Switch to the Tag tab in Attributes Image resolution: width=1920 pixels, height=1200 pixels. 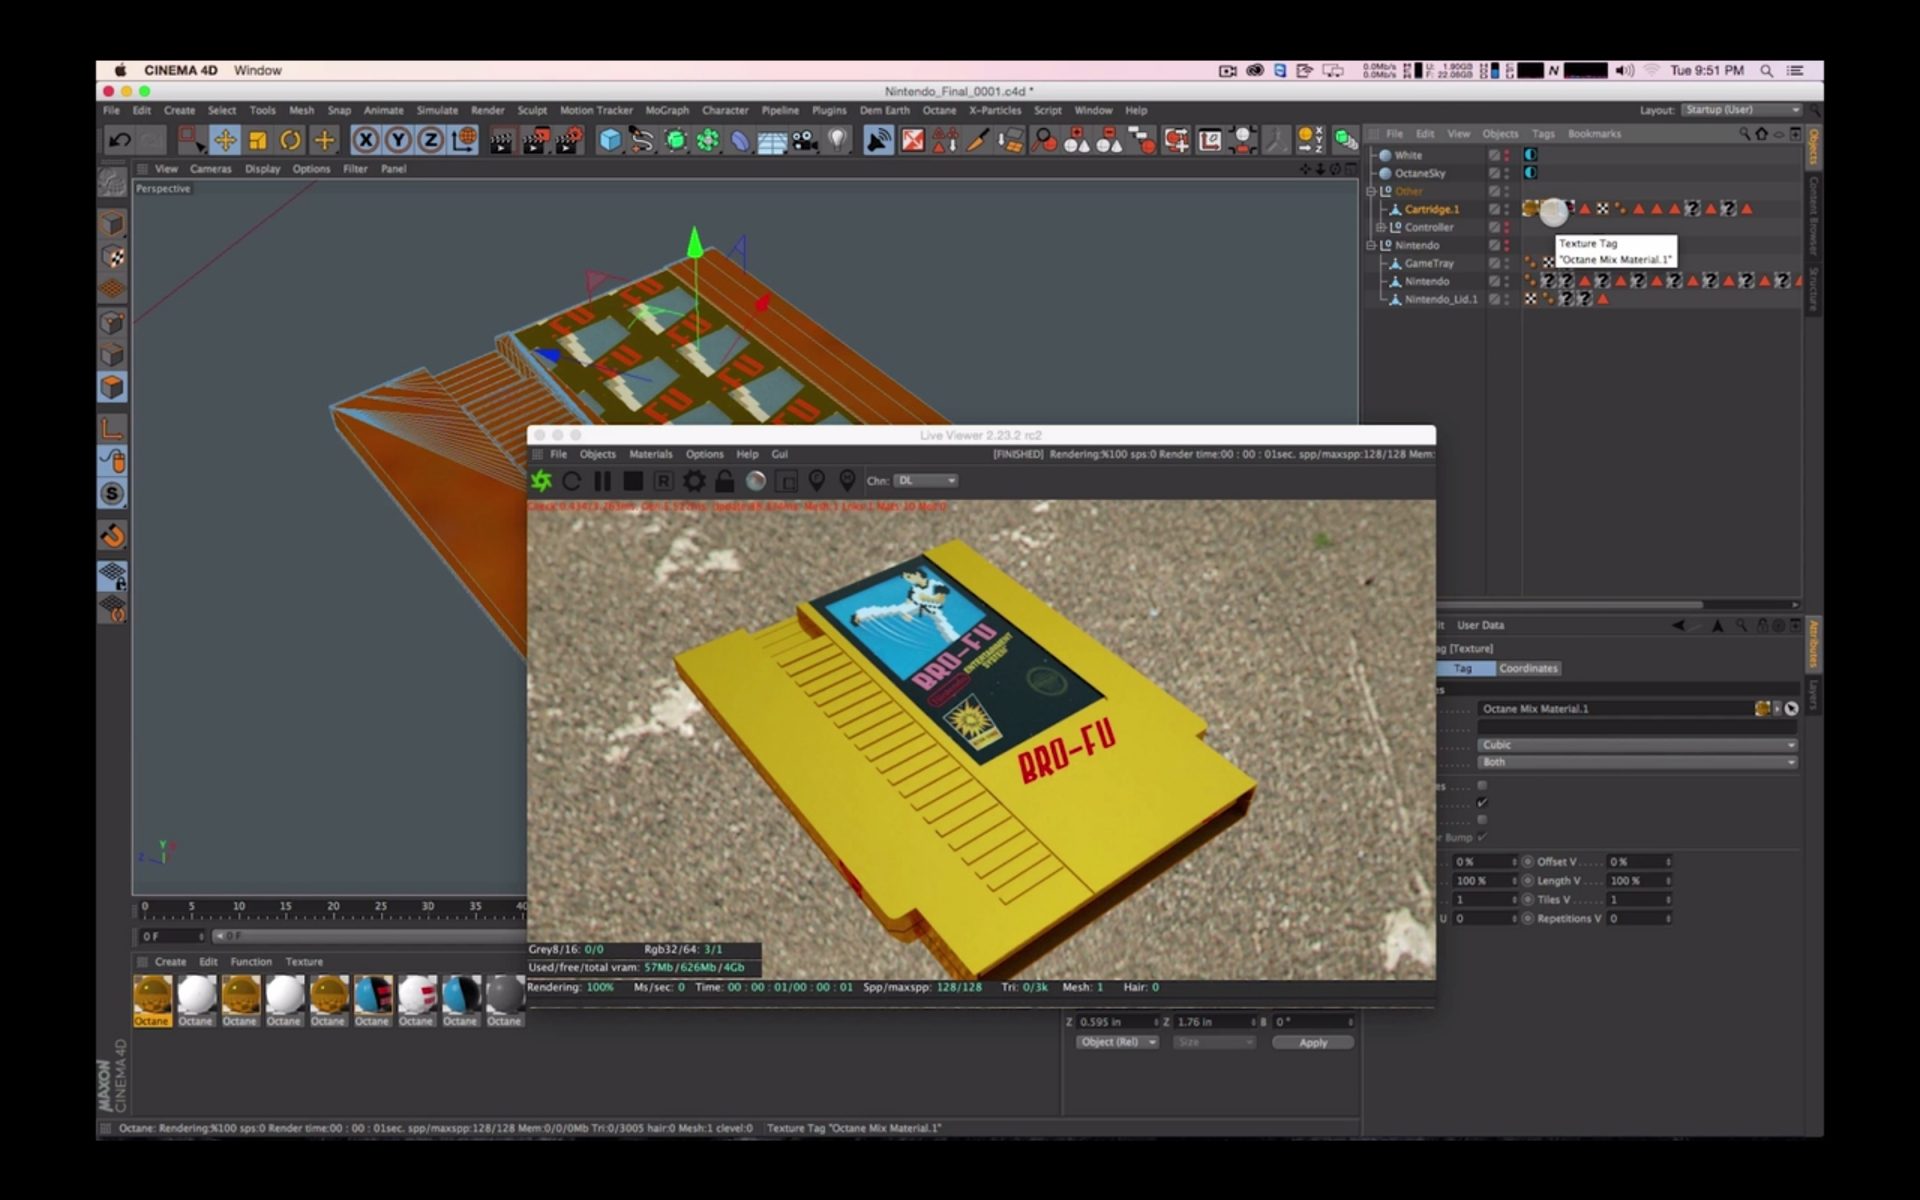pyautogui.click(x=1463, y=668)
